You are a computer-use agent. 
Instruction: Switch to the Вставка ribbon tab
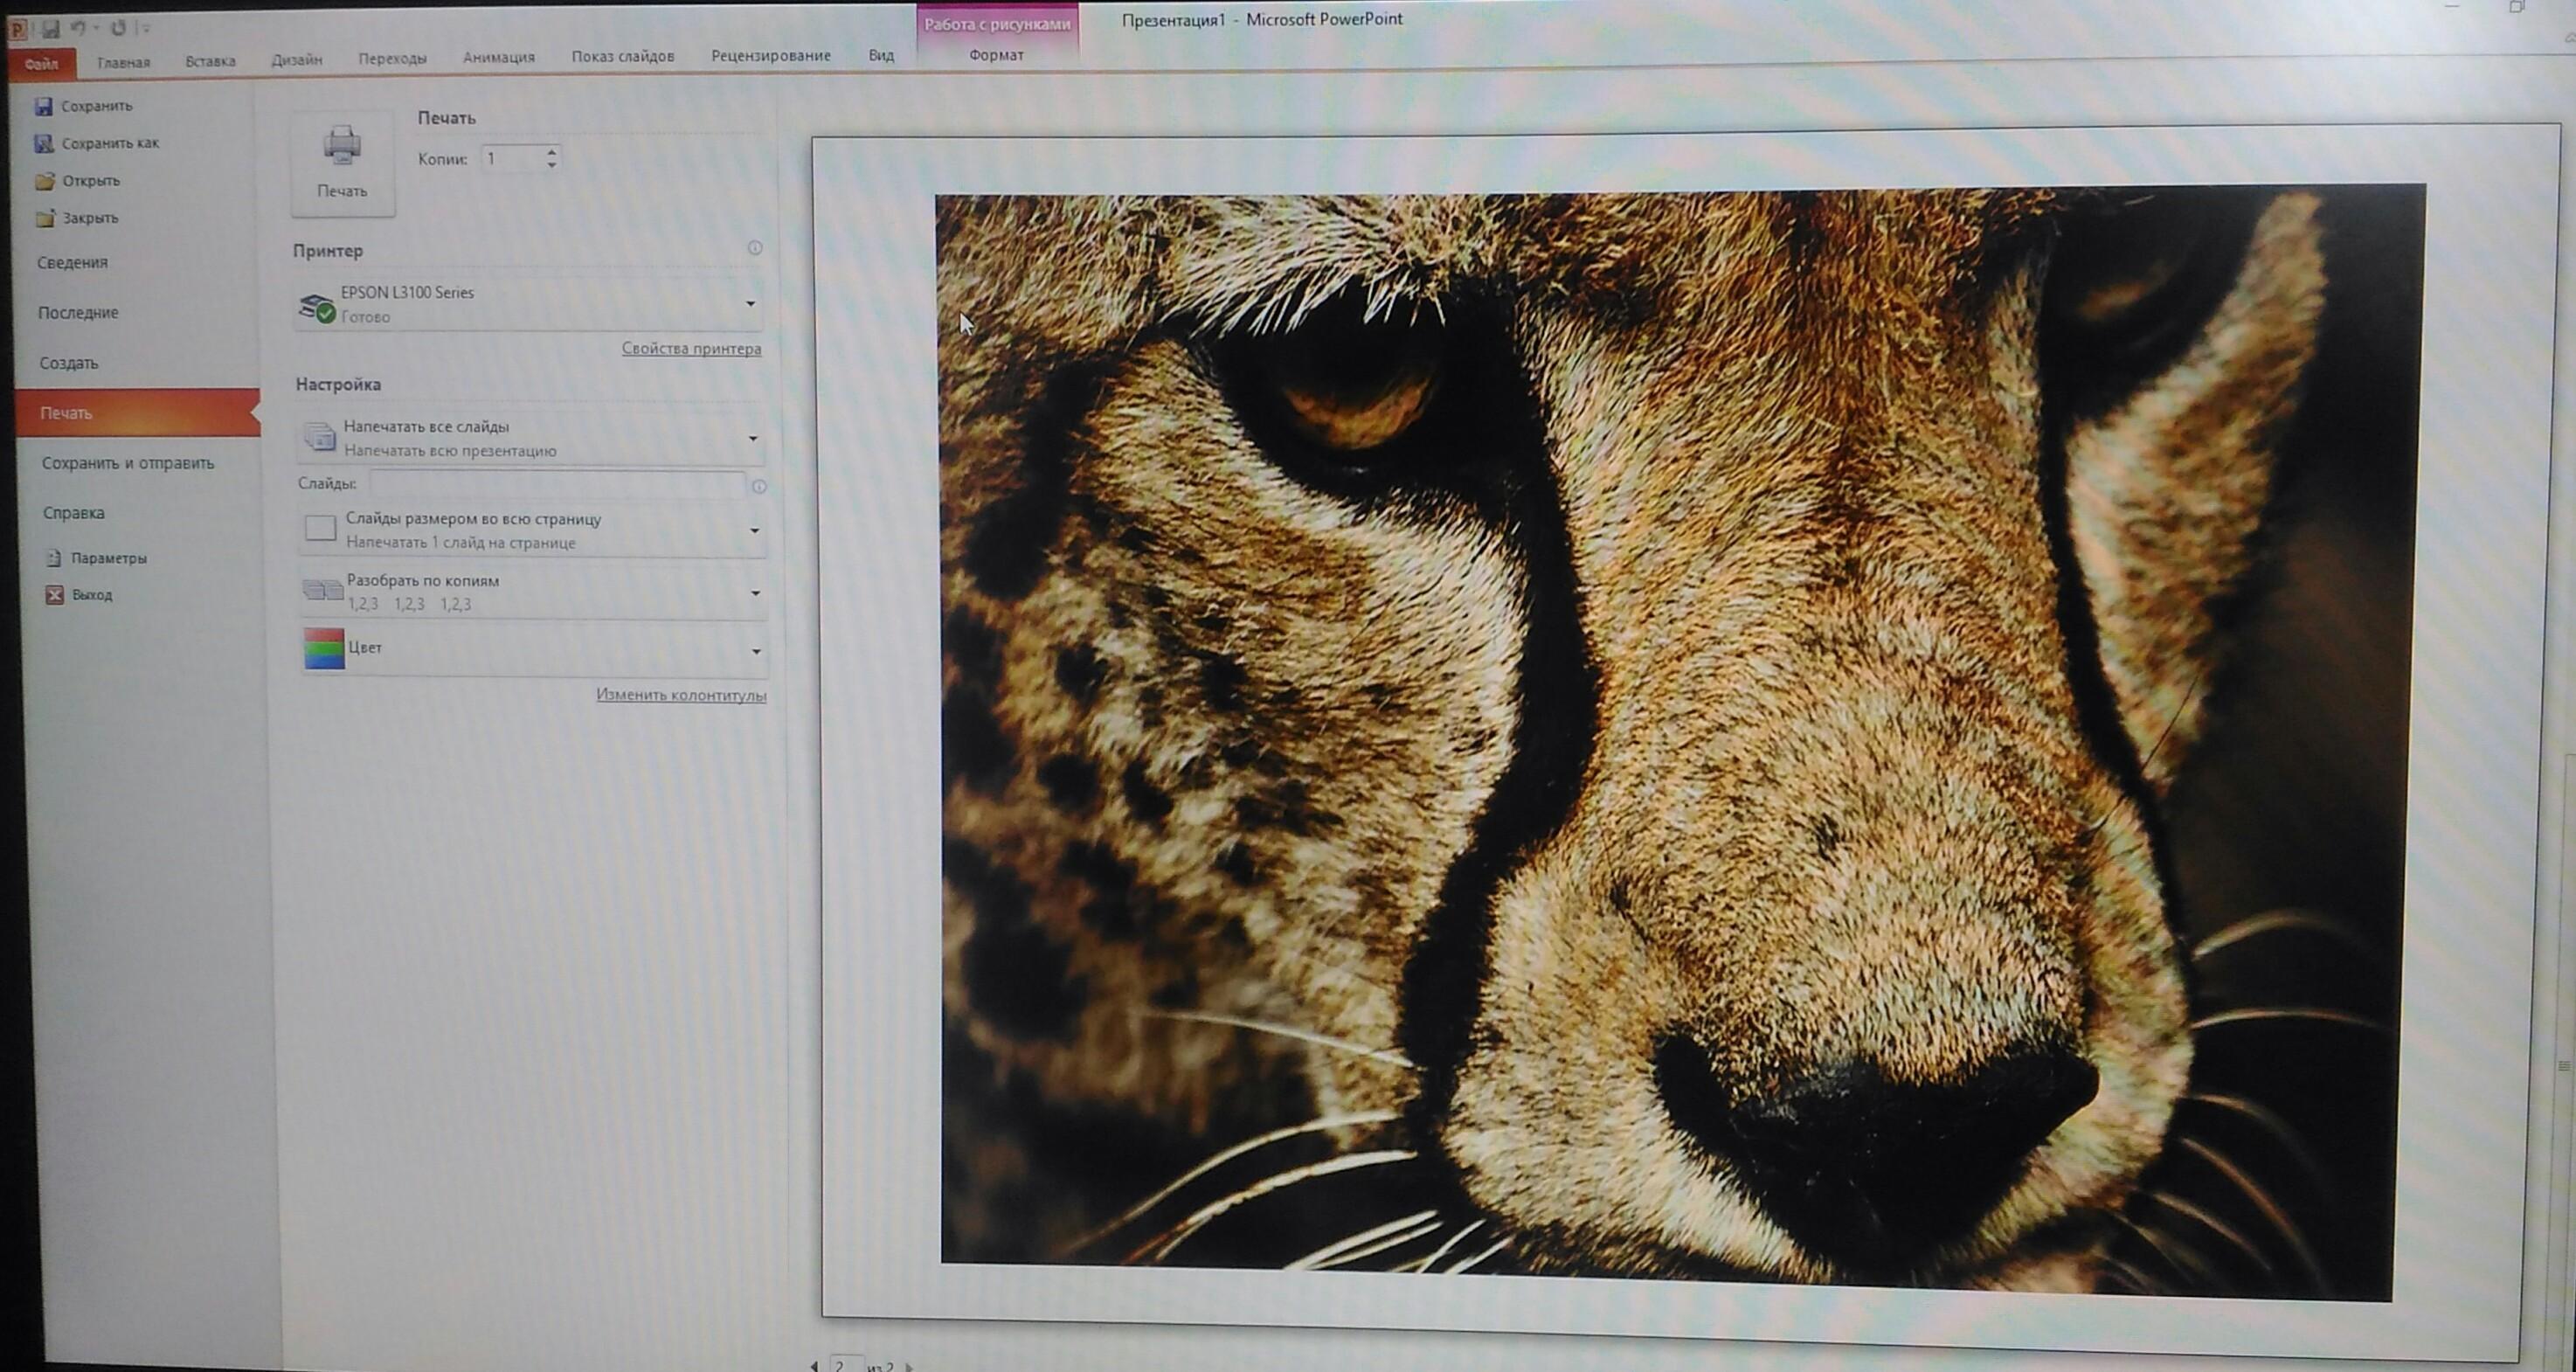210,61
